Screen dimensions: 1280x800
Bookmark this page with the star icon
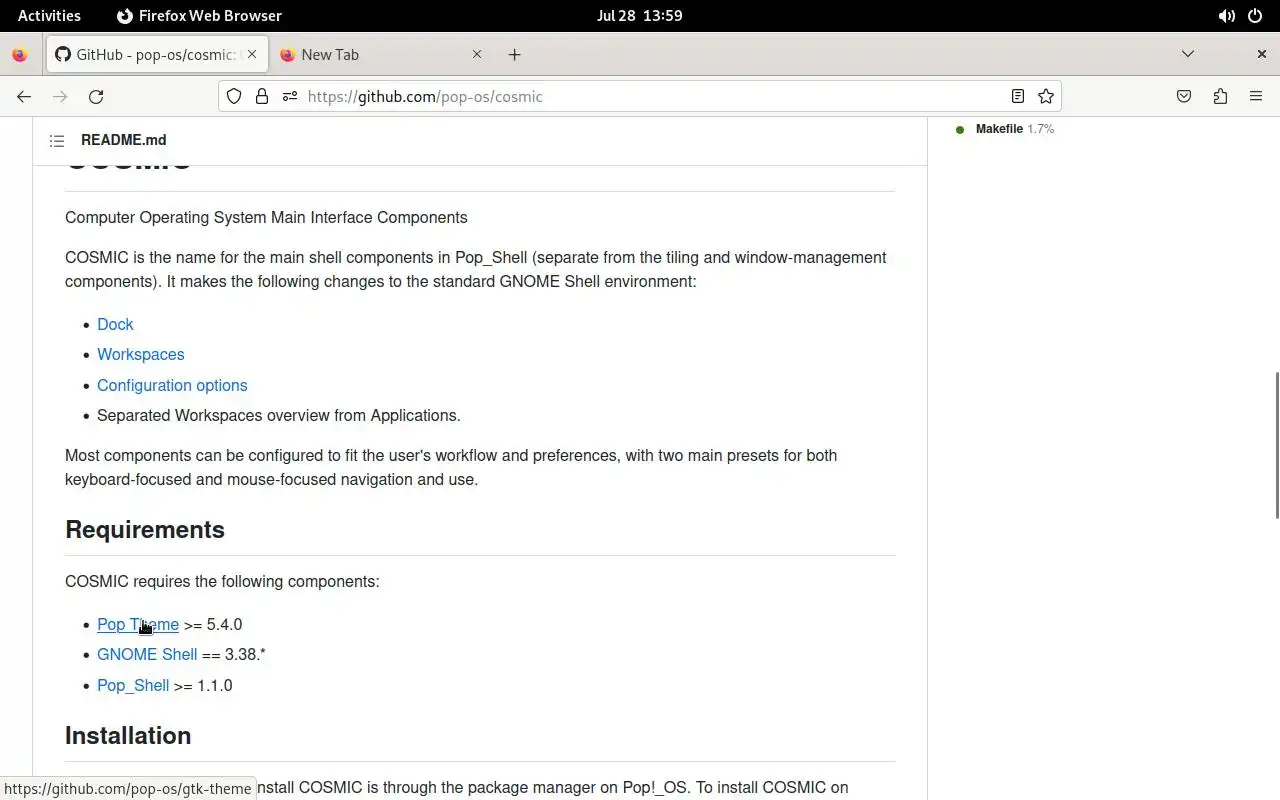pos(1046,97)
